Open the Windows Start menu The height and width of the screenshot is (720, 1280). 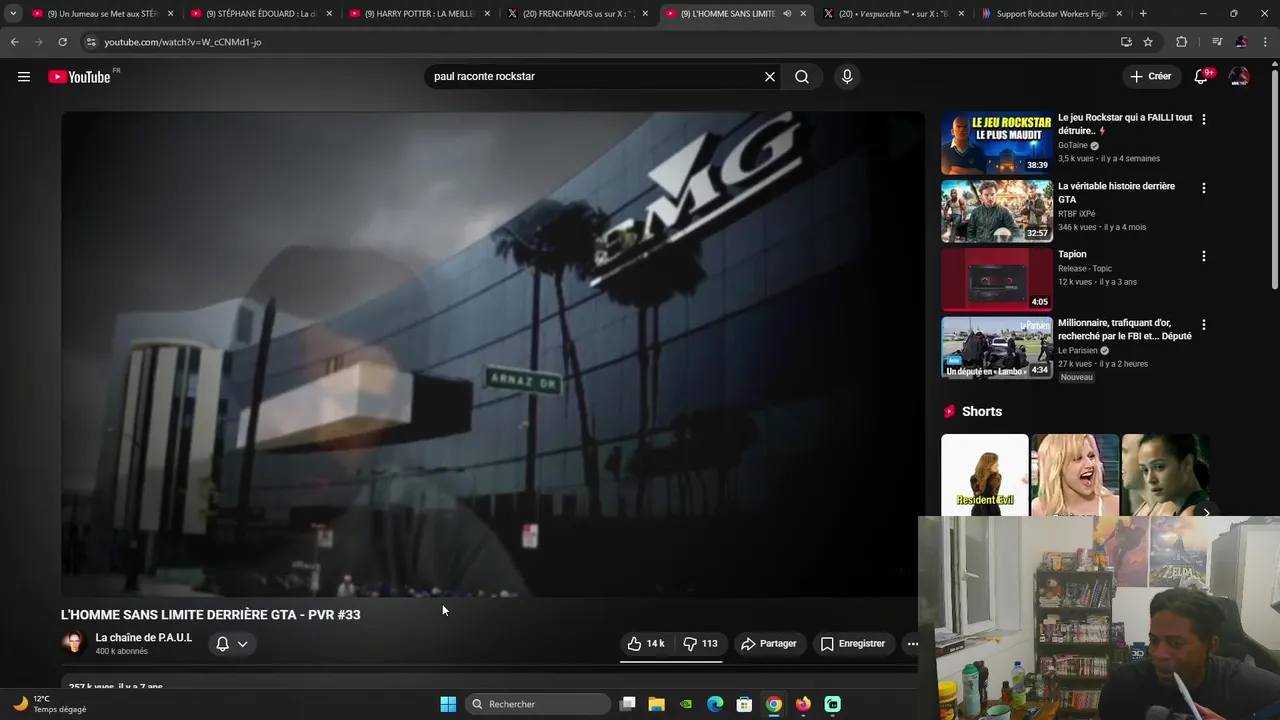[x=448, y=704]
